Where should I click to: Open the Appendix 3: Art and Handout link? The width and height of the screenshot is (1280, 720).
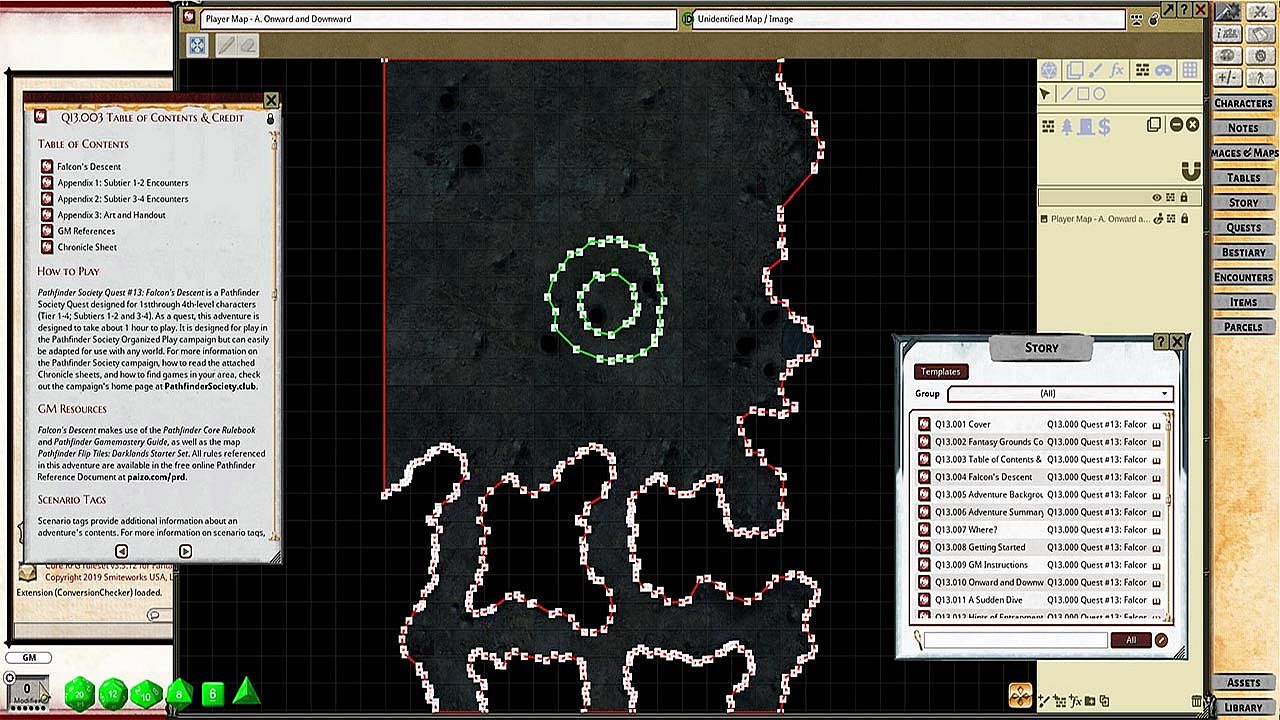pos(111,215)
